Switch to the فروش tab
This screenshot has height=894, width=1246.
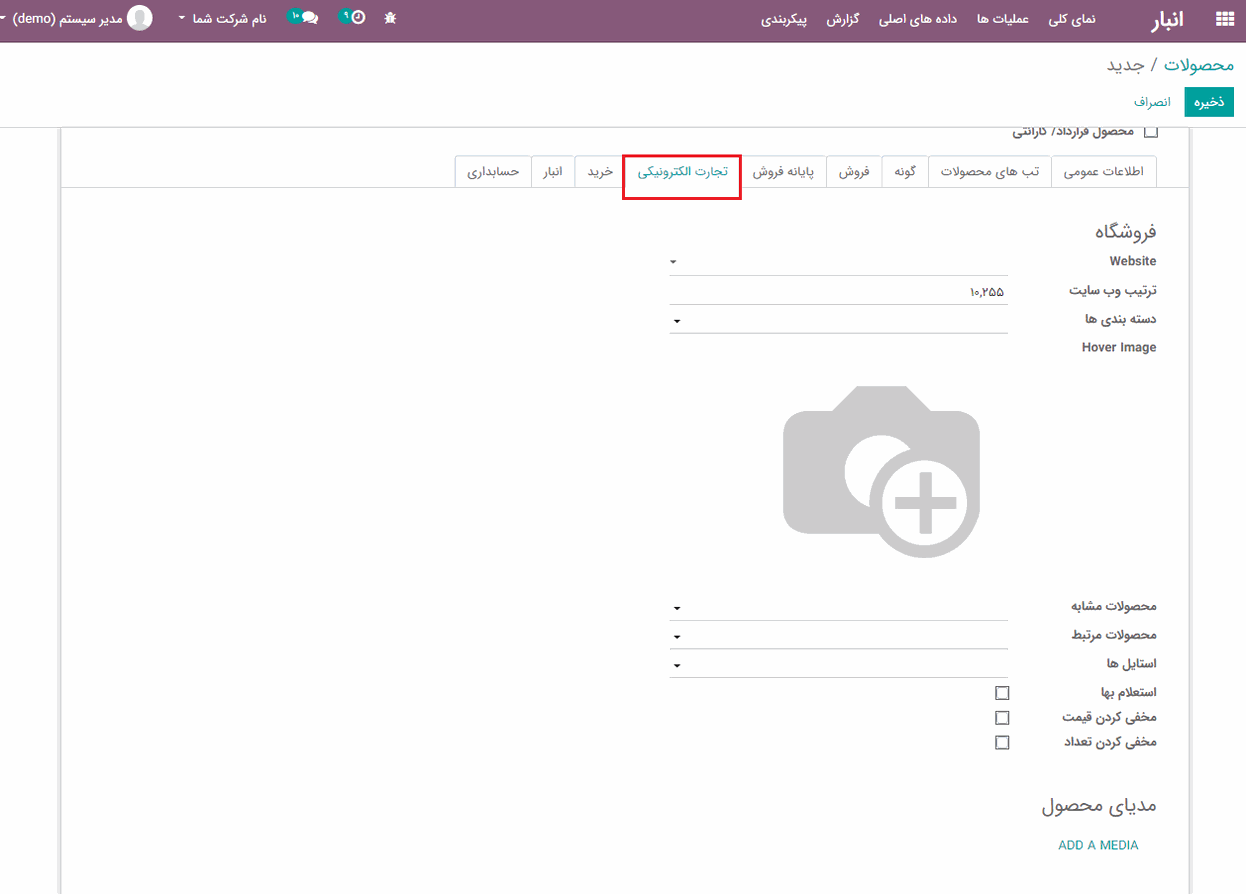[x=854, y=171]
